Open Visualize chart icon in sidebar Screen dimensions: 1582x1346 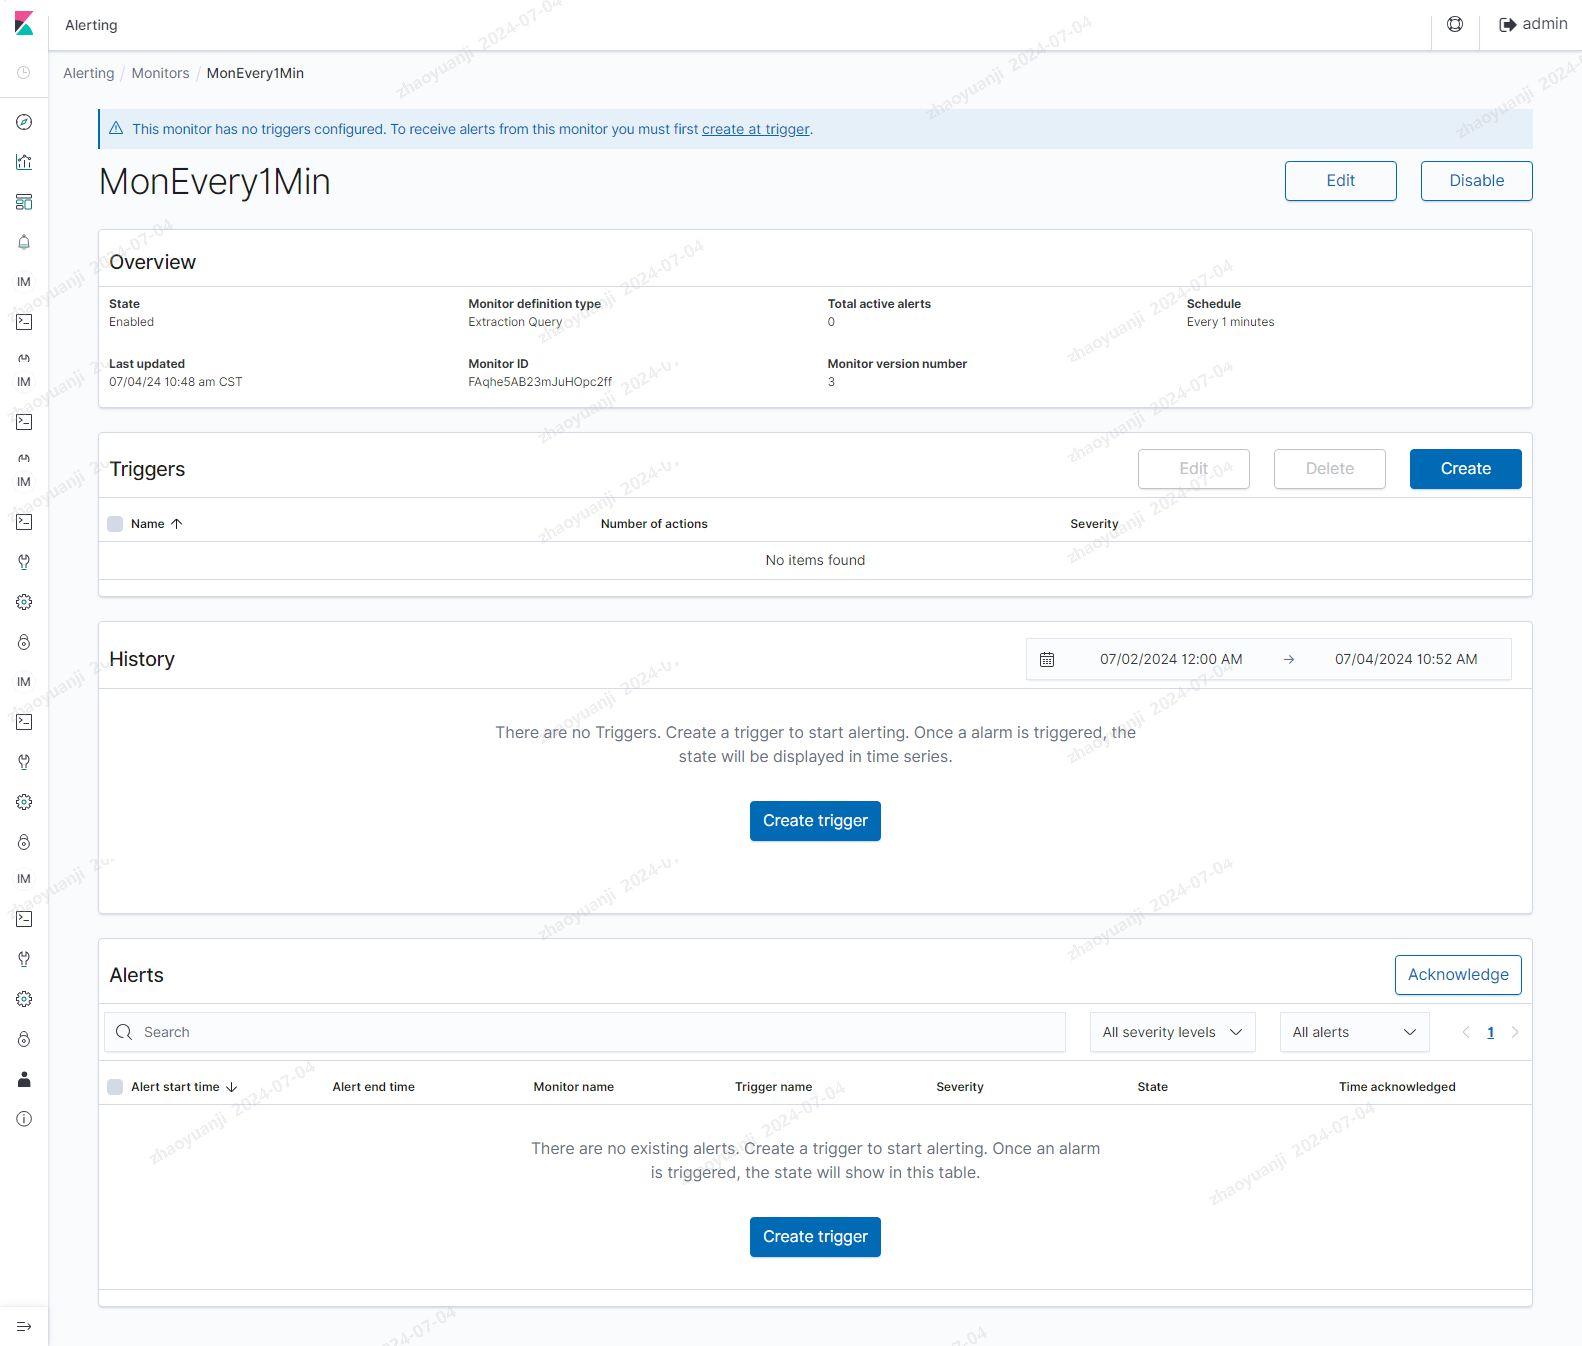pos(24,162)
